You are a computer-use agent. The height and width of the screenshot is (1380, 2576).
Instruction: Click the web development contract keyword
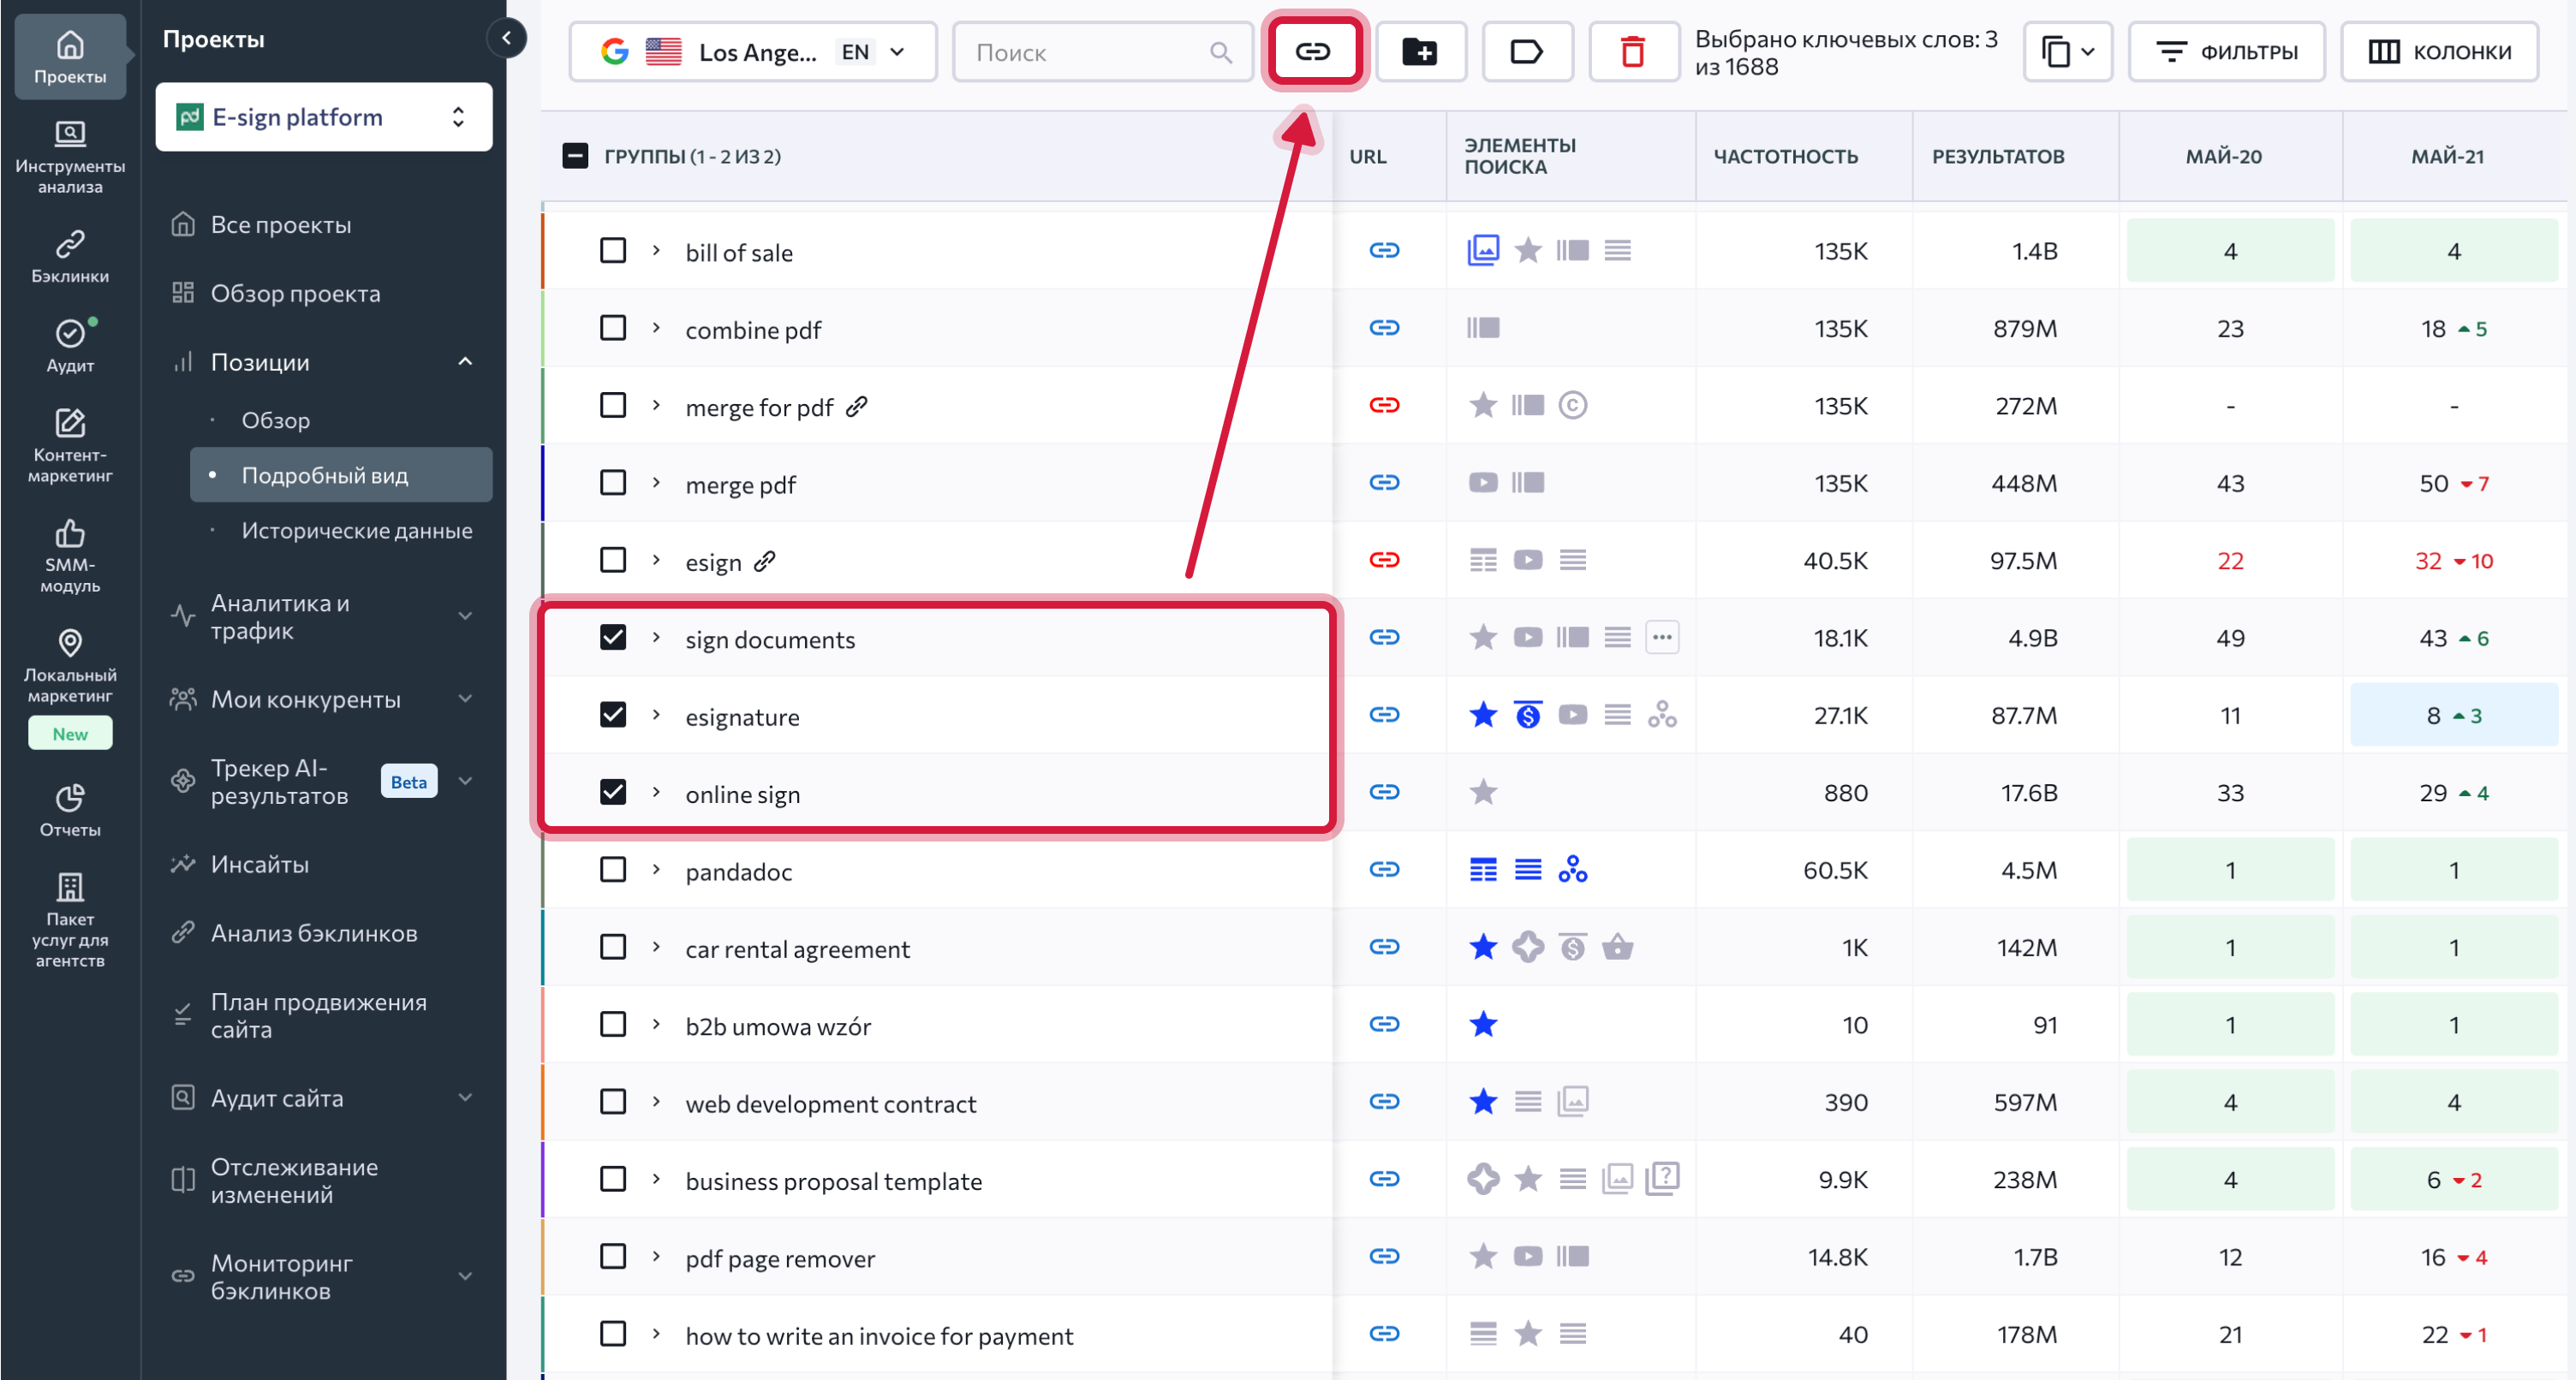[830, 1103]
